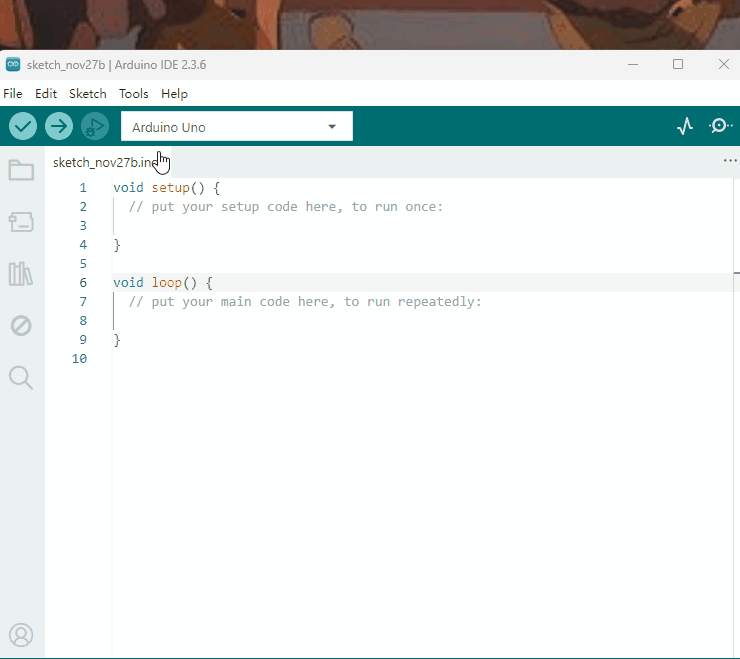This screenshot has height=659, width=740.
Task: Open the Debug panel in sidebar
Action: coord(21,326)
